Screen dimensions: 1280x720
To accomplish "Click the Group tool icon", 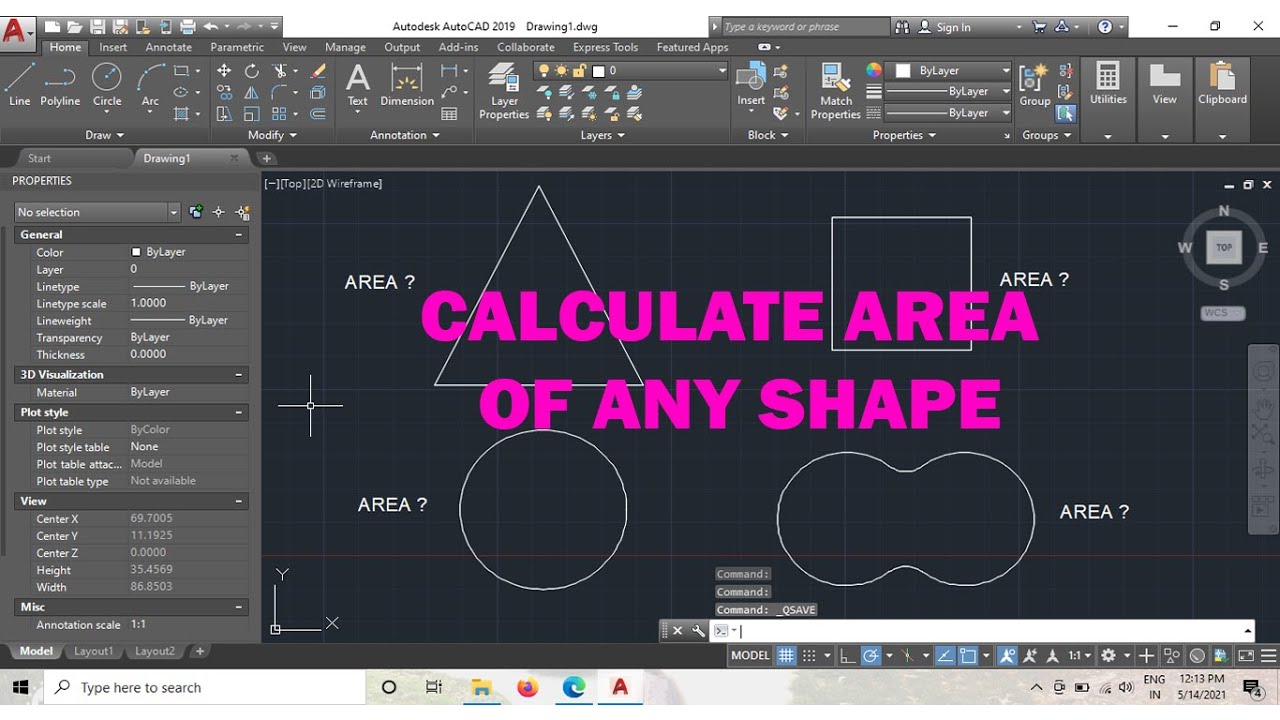I will pos(1035,84).
